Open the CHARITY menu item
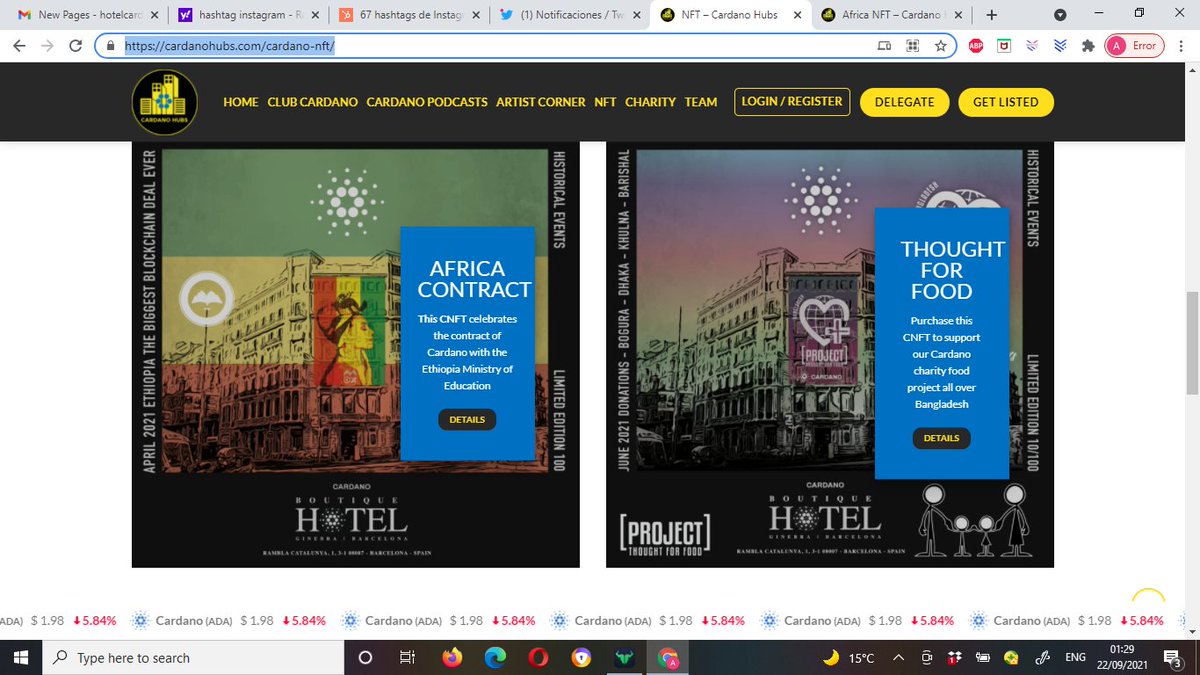The height and width of the screenshot is (675, 1200). pos(651,102)
